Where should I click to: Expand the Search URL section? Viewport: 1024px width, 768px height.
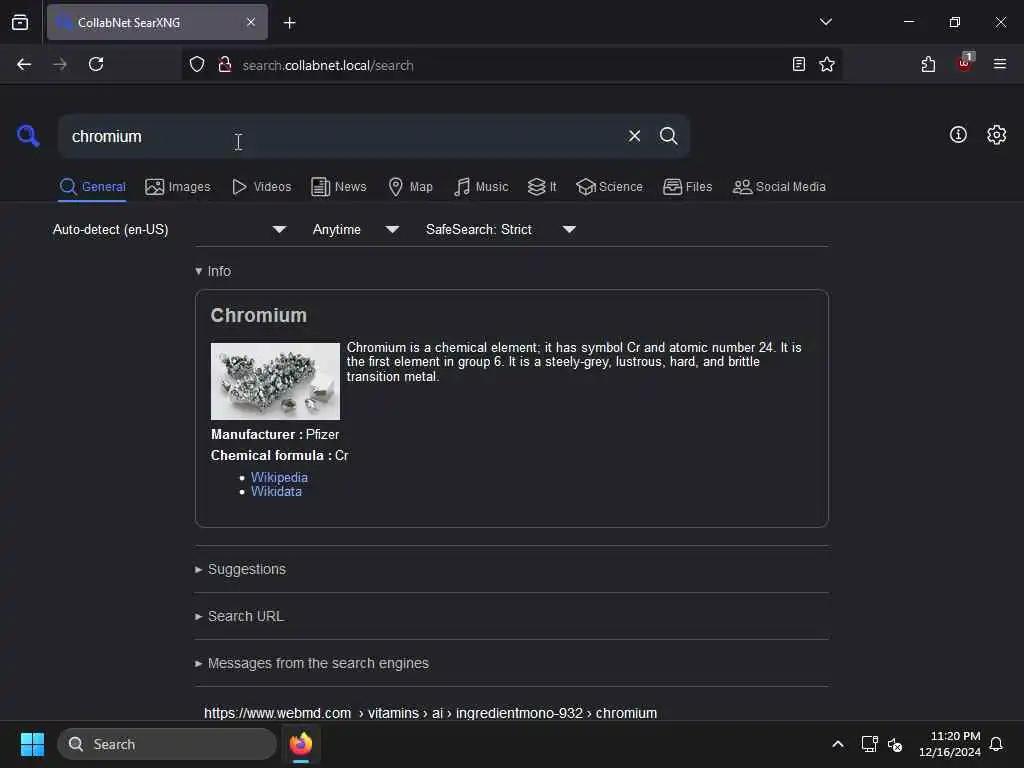[239, 616]
